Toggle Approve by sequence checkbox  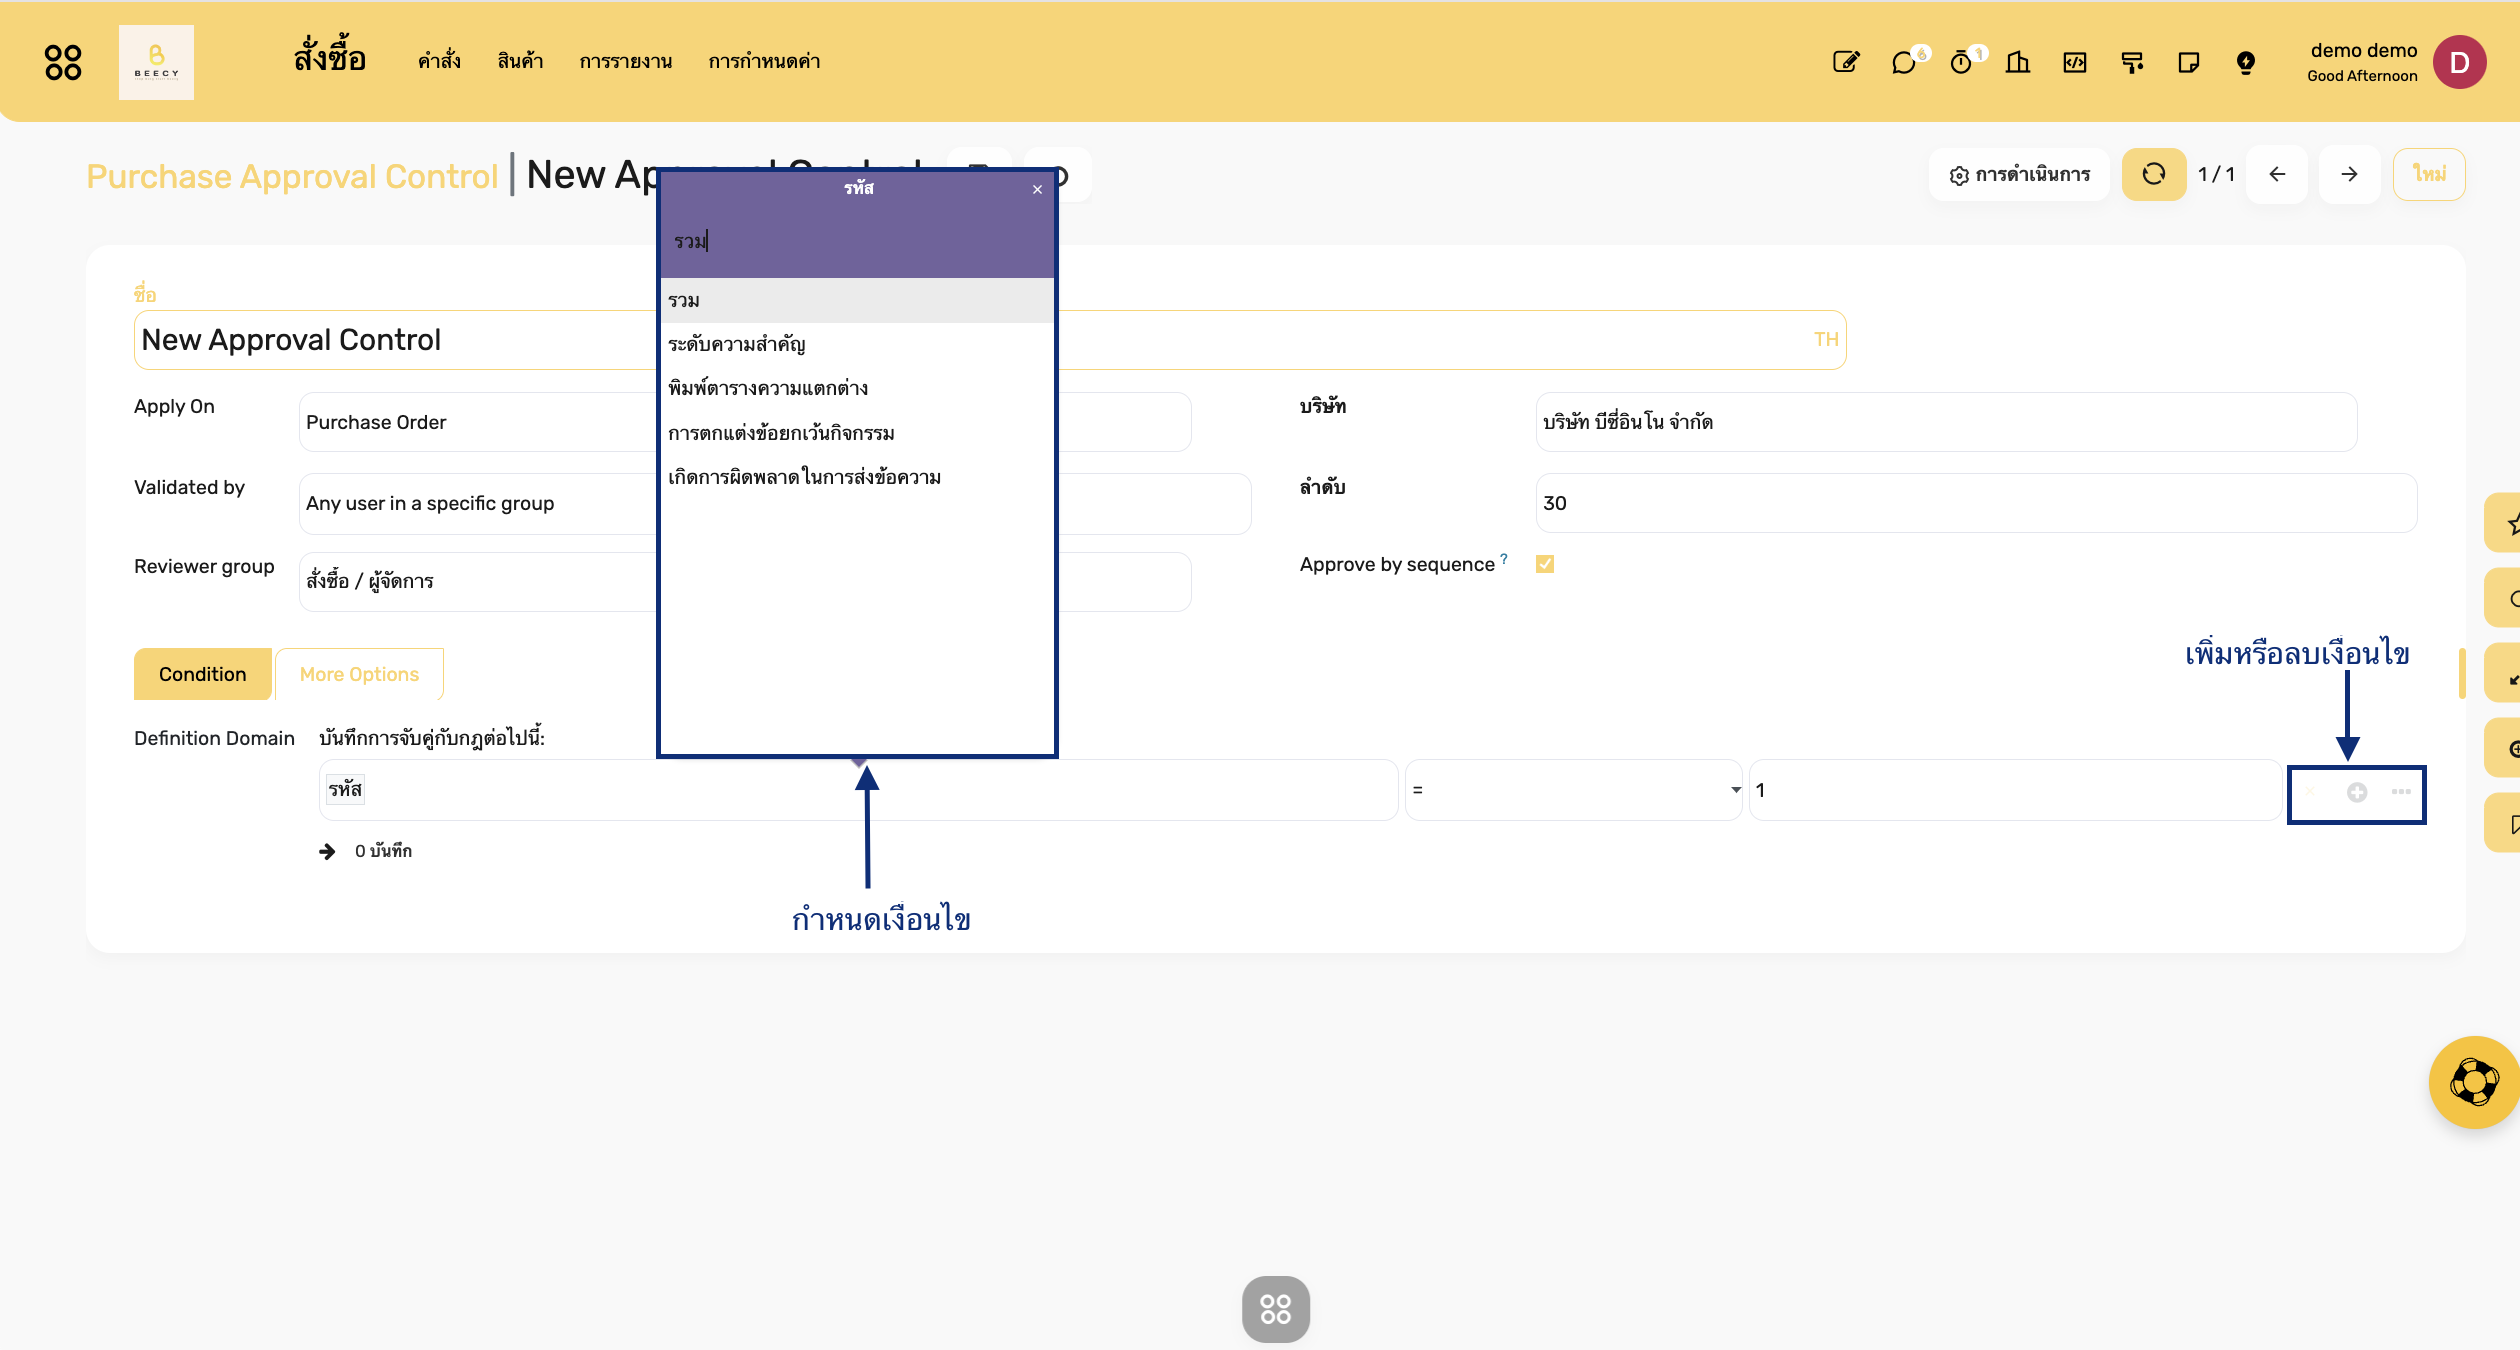1545,564
